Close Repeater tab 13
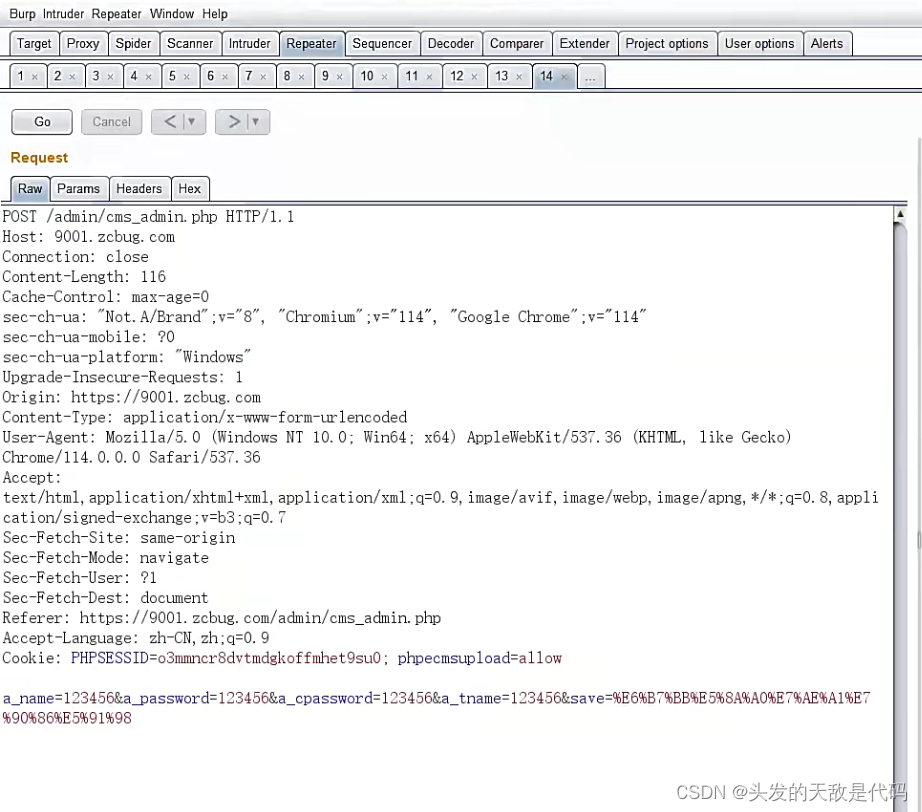This screenshot has width=922, height=812. coord(519,76)
